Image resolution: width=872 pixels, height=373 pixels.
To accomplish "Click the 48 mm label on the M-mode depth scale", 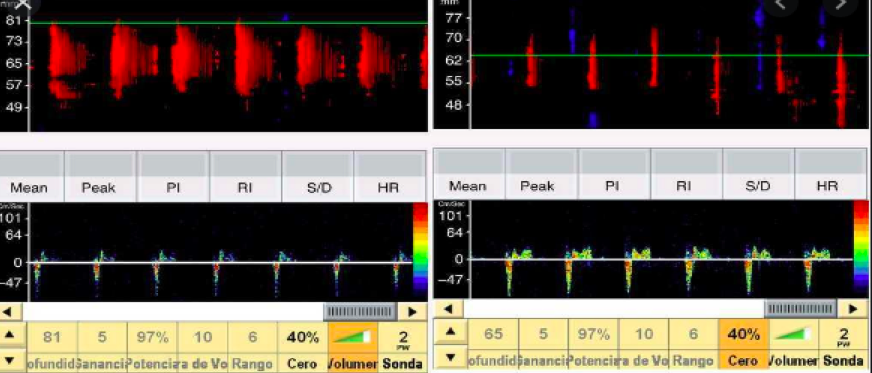I will (455, 105).
